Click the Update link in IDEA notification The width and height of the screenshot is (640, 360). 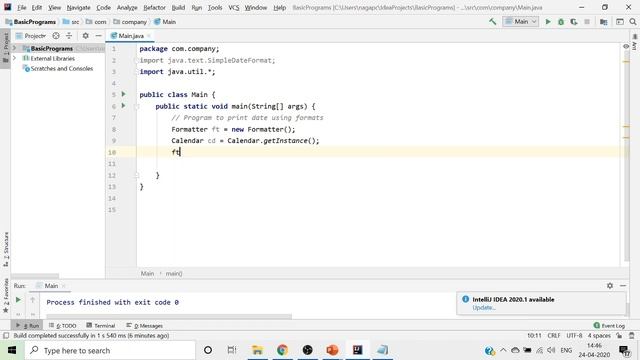coord(484,308)
